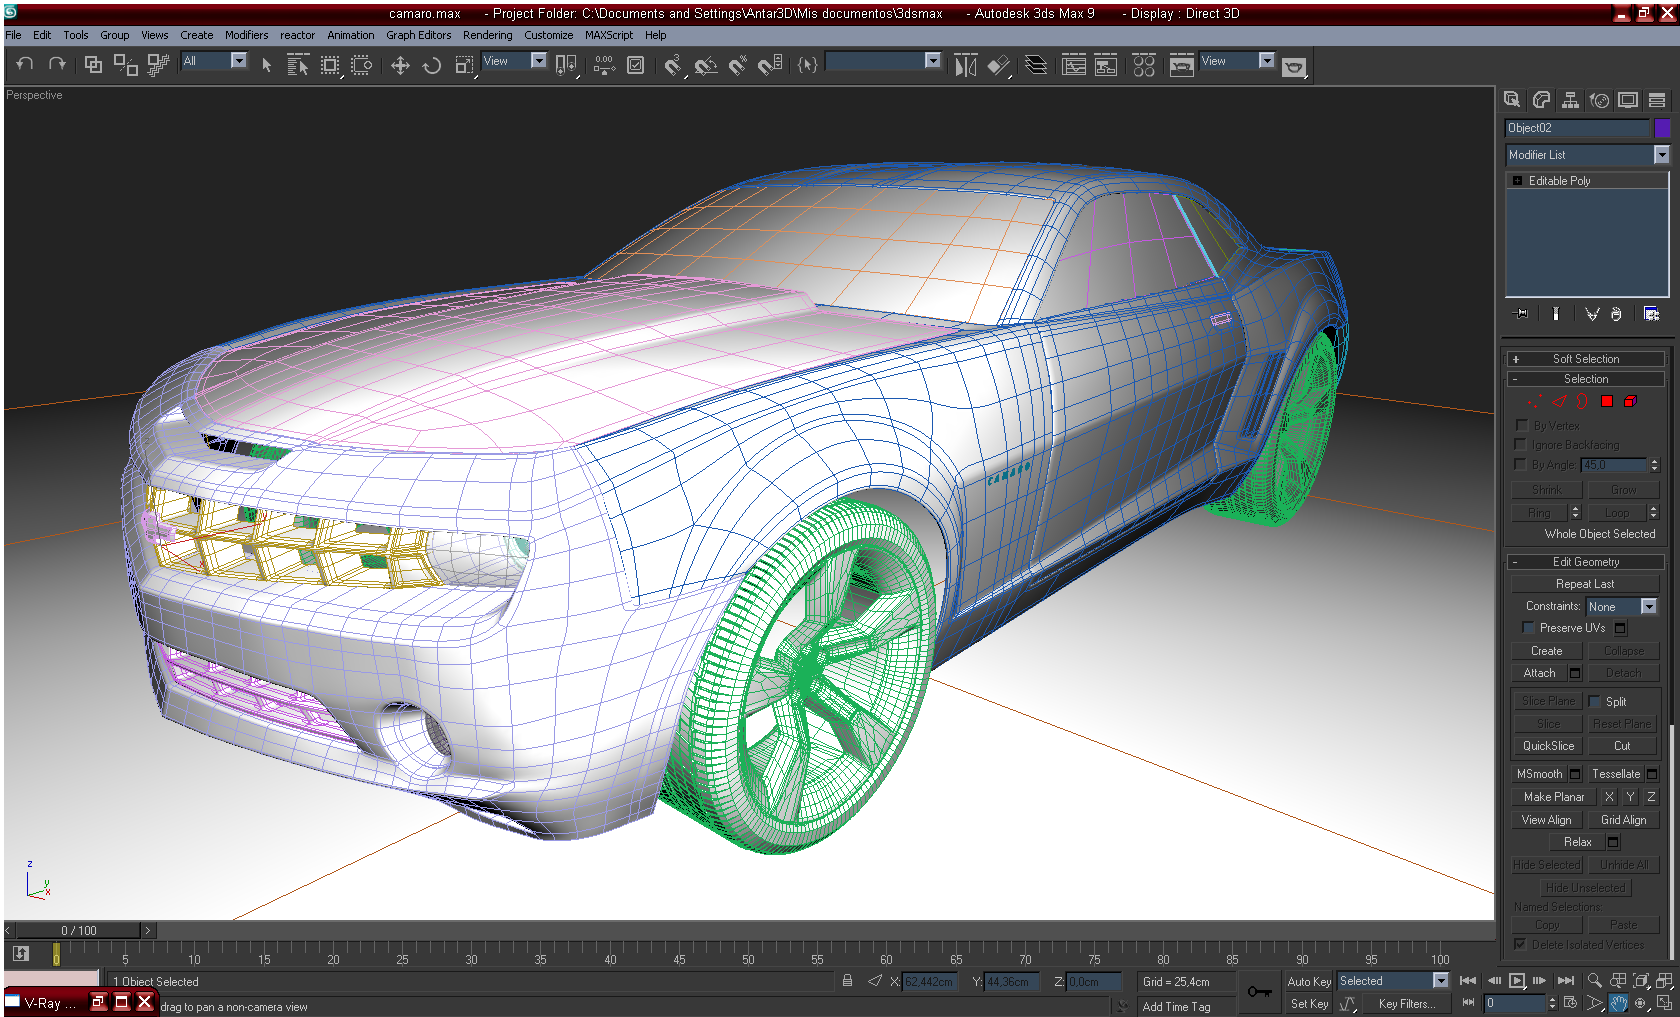Click the QuickSlice button
Viewport: 1680px width, 1017px height.
point(1548,746)
